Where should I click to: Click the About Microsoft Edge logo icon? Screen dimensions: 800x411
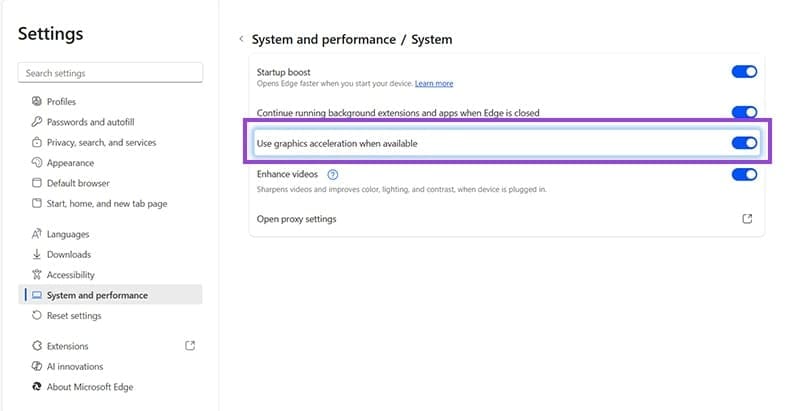tap(37, 387)
